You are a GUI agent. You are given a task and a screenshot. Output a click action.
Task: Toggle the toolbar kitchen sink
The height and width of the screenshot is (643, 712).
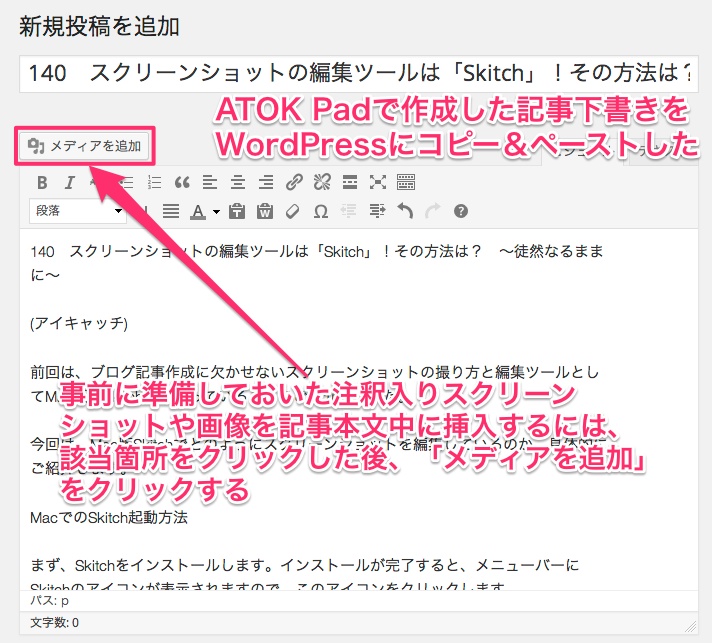click(x=406, y=182)
